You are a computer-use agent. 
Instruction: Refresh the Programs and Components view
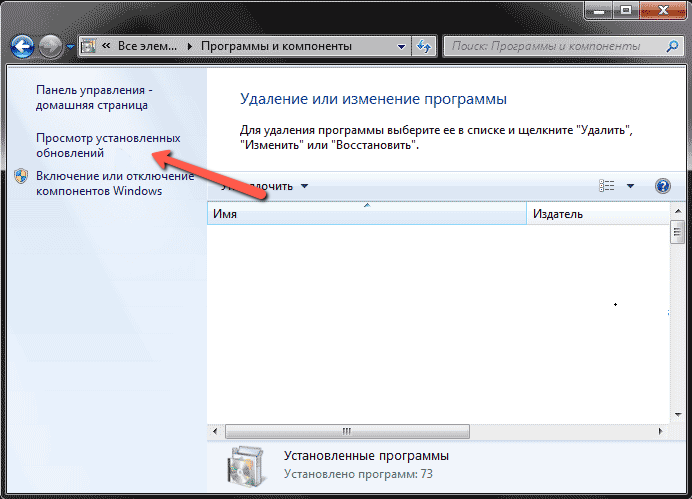[x=424, y=46]
